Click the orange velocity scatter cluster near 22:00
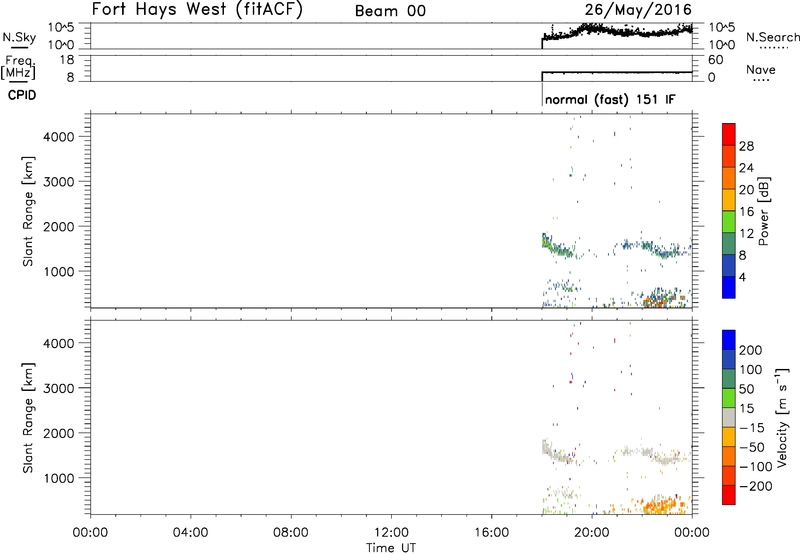The image size is (800, 554). coord(663,505)
